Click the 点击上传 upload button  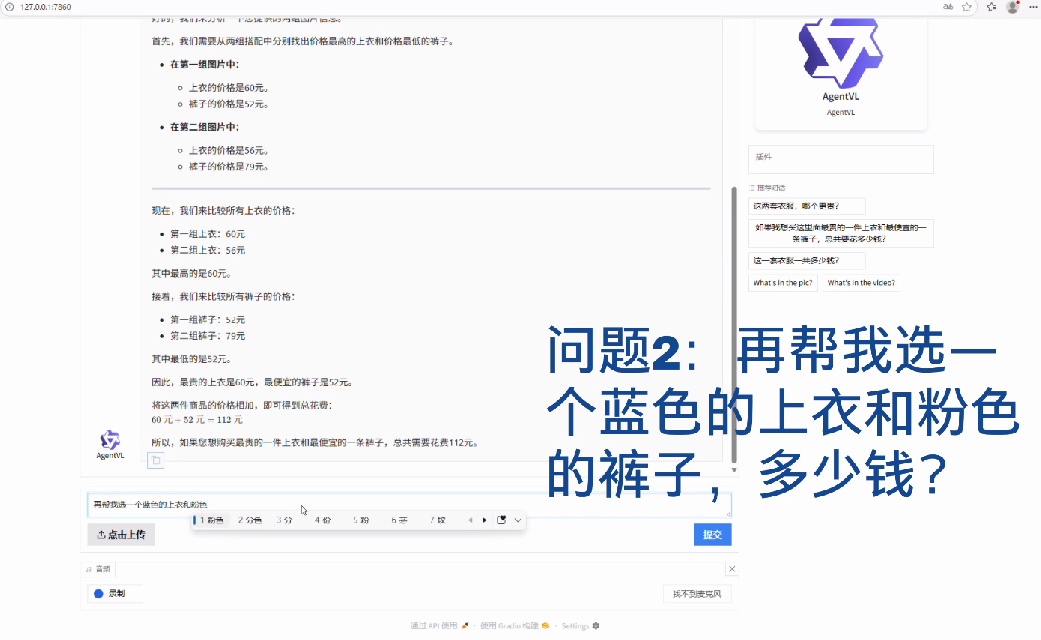(121, 535)
